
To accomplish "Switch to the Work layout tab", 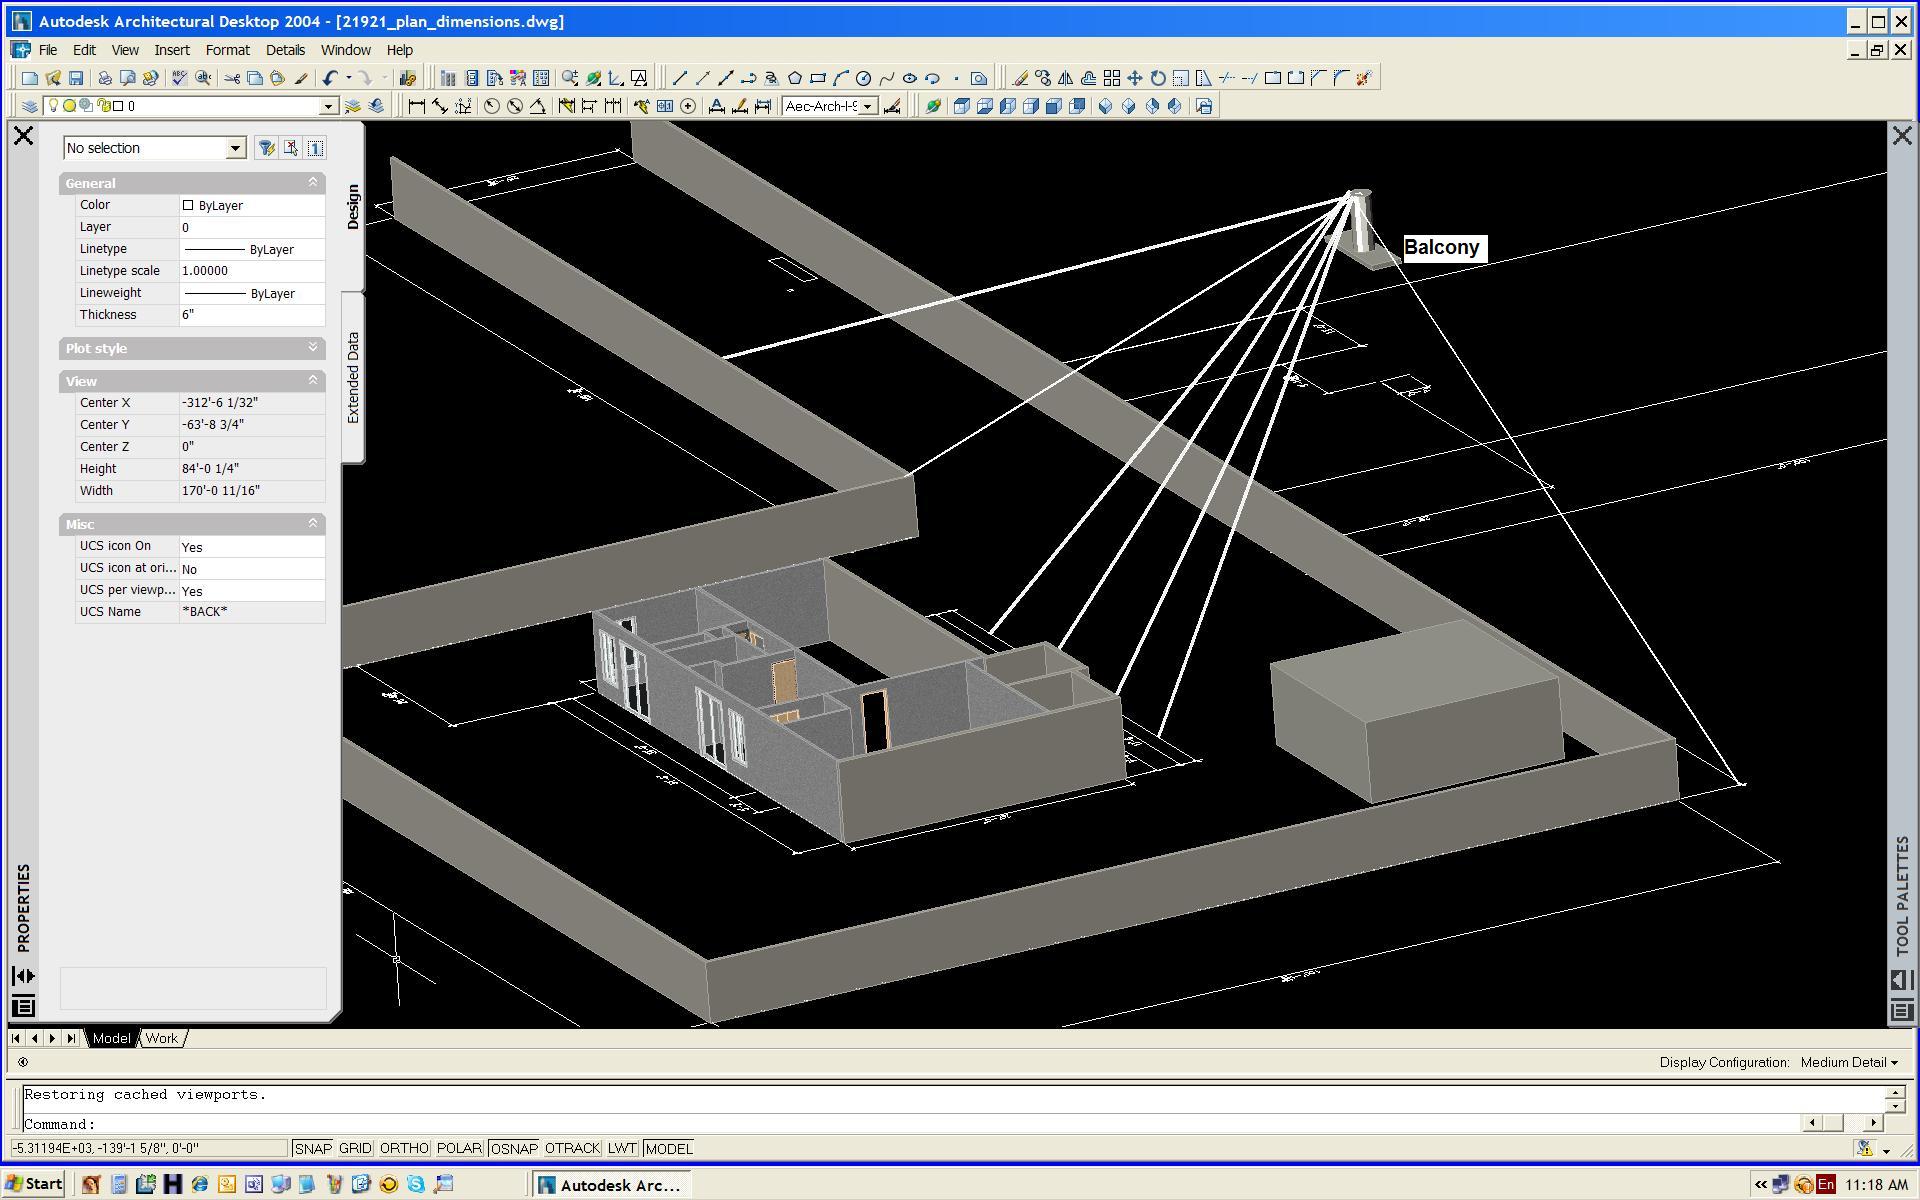I will coord(161,1038).
